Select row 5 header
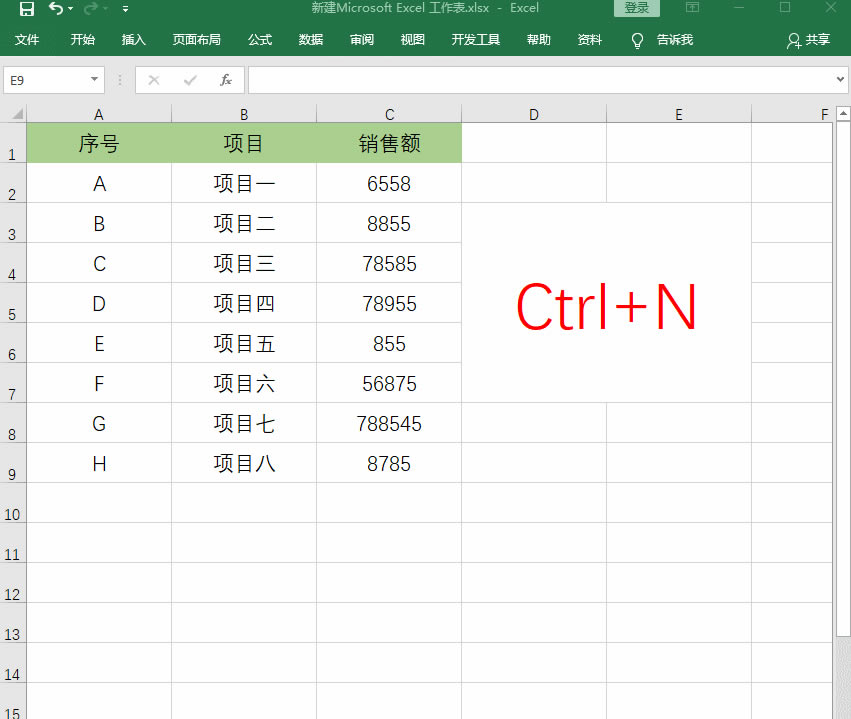The image size is (851, 719). pos(13,303)
